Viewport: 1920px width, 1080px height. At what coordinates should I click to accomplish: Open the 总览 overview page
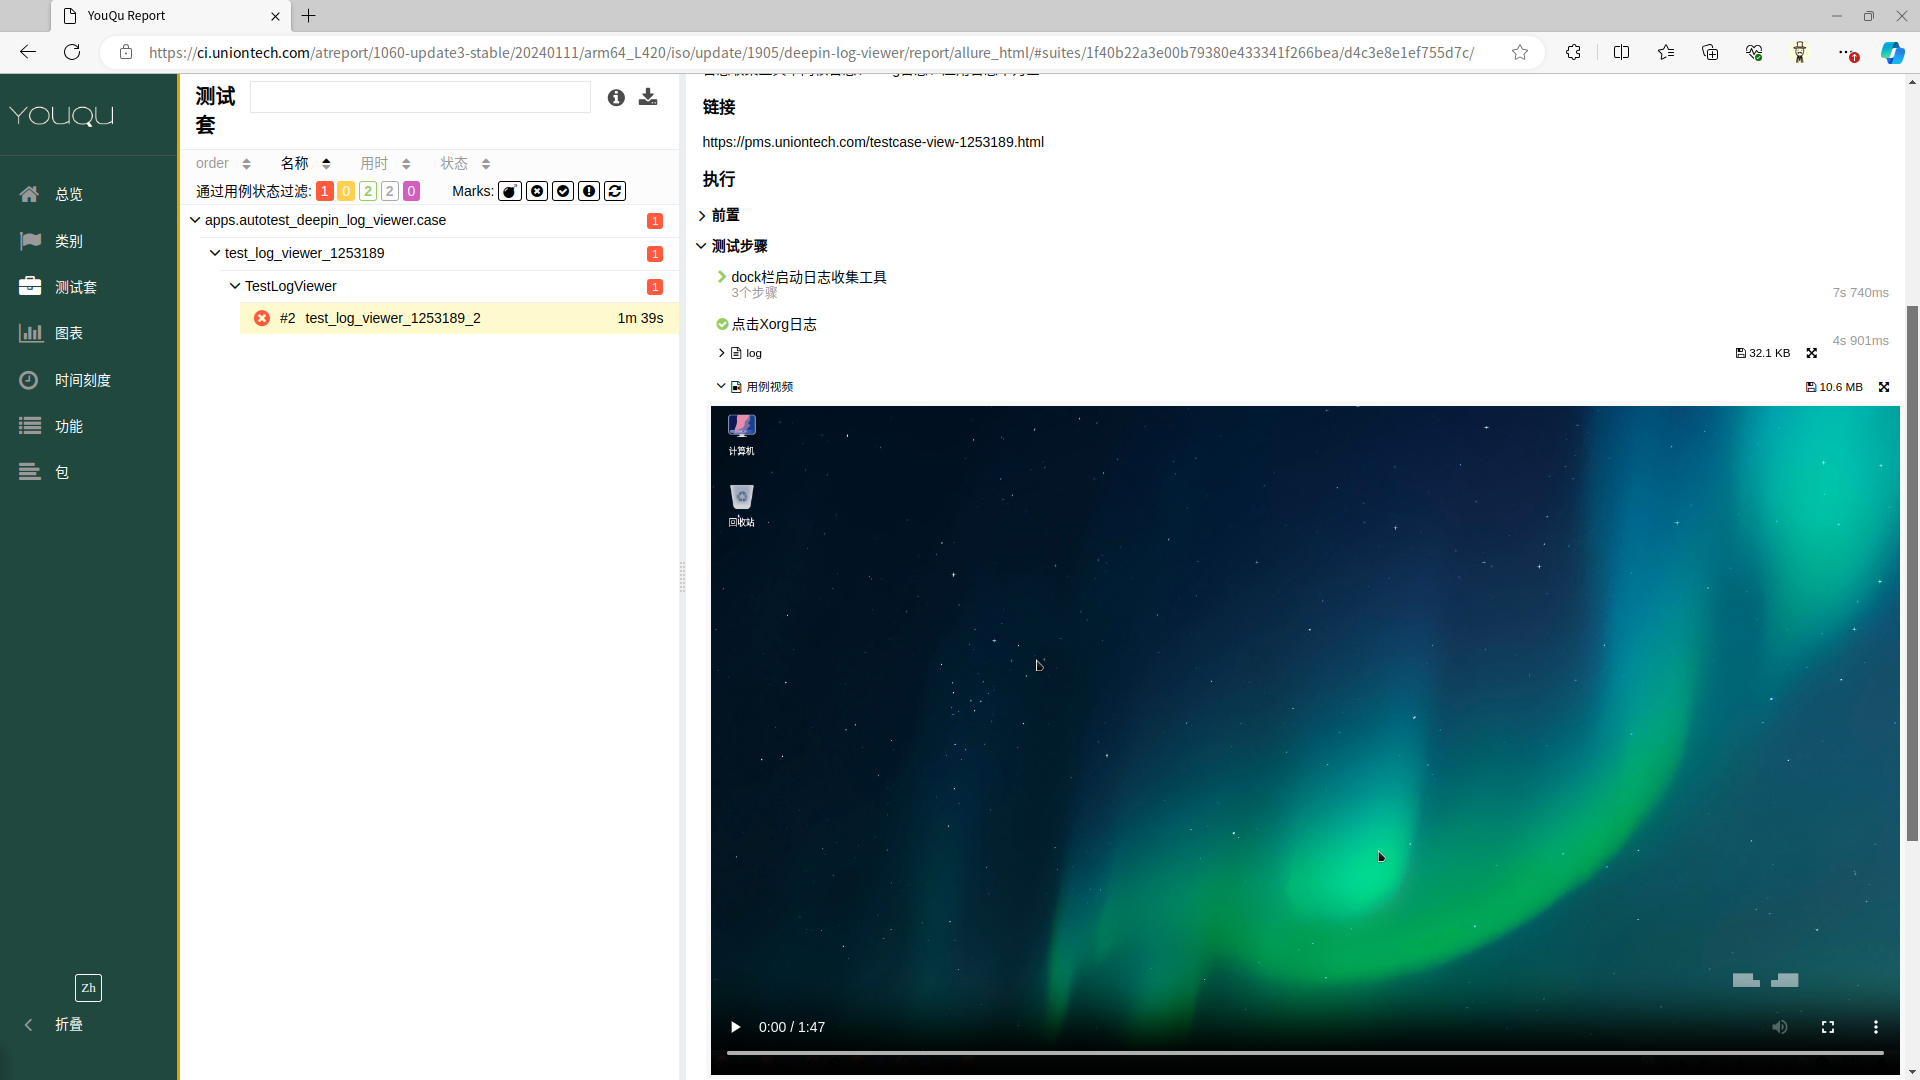coord(68,194)
